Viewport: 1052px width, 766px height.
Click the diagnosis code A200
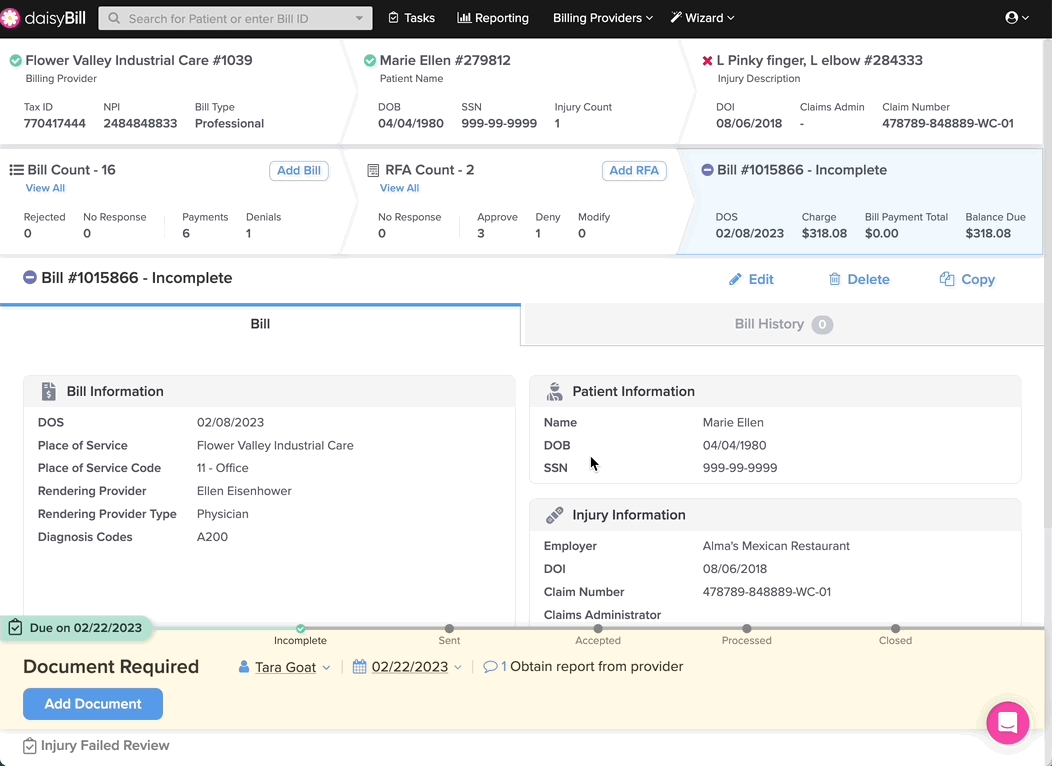click(x=212, y=537)
